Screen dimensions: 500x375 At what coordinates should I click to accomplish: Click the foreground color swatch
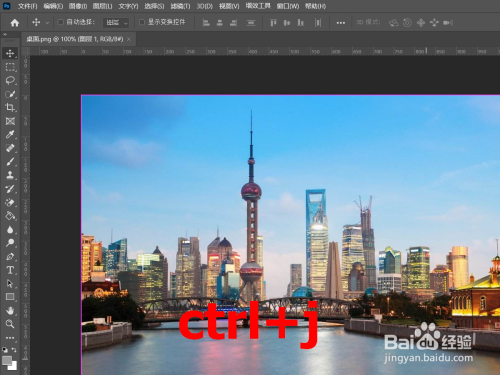[7, 360]
